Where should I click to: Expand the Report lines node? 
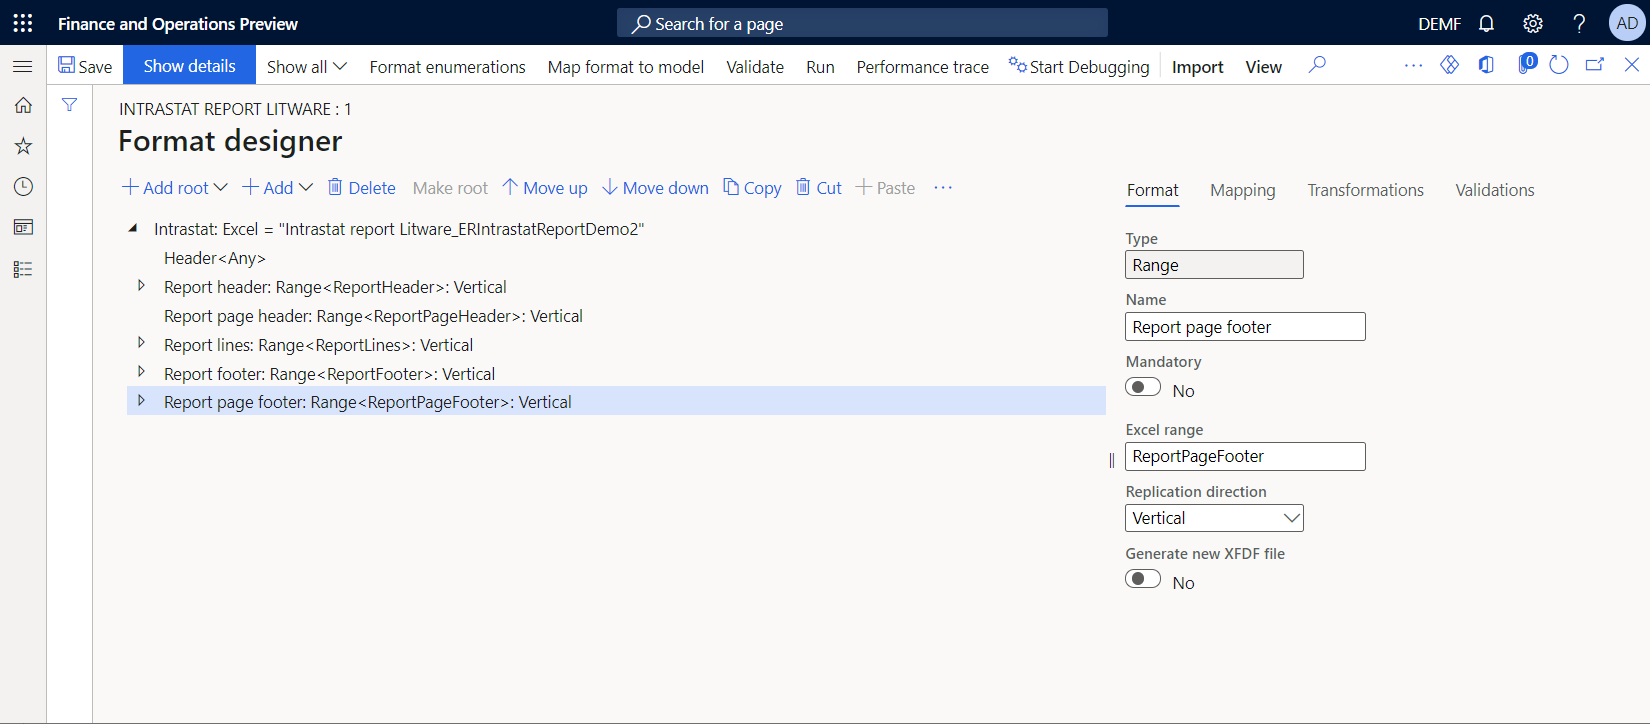tap(141, 344)
